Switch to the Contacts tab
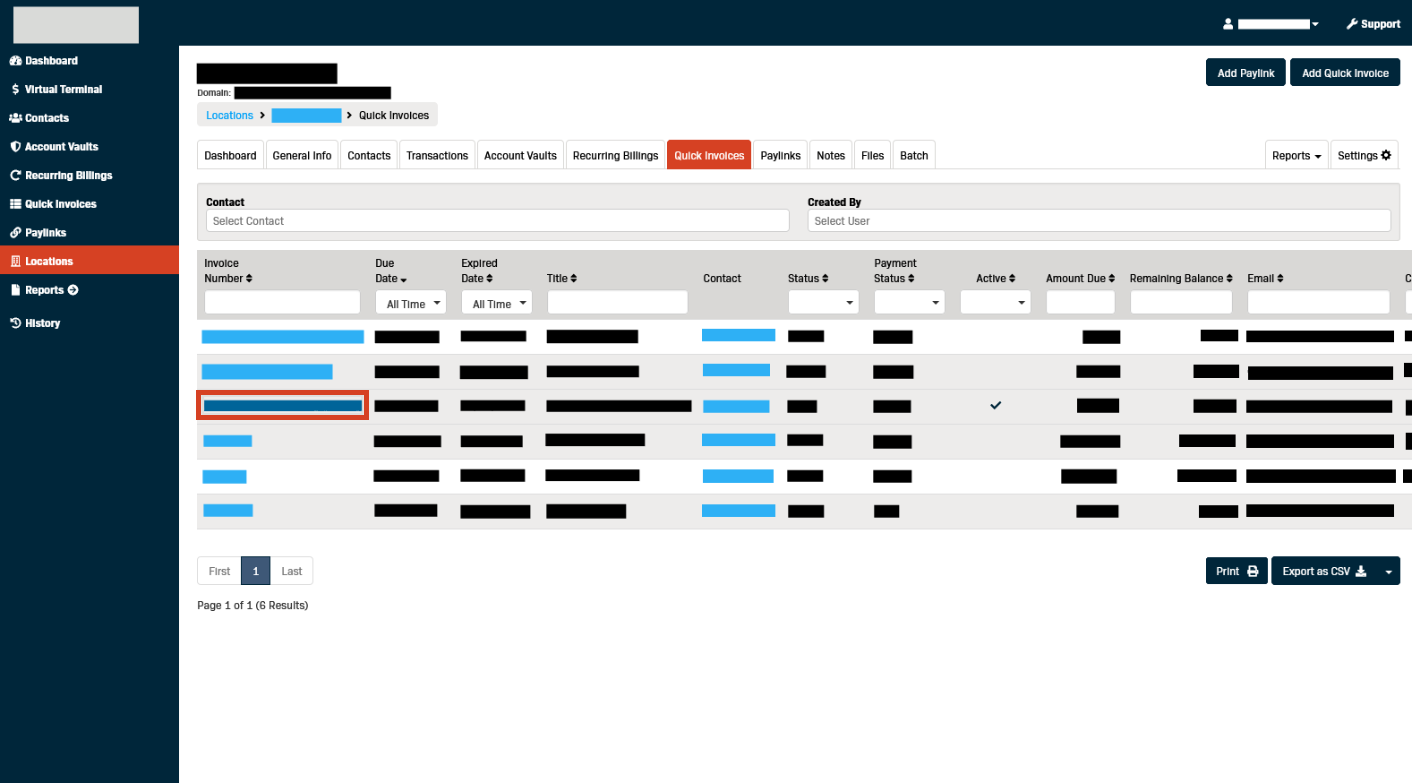Viewport: 1412px width, 783px height. [369, 156]
